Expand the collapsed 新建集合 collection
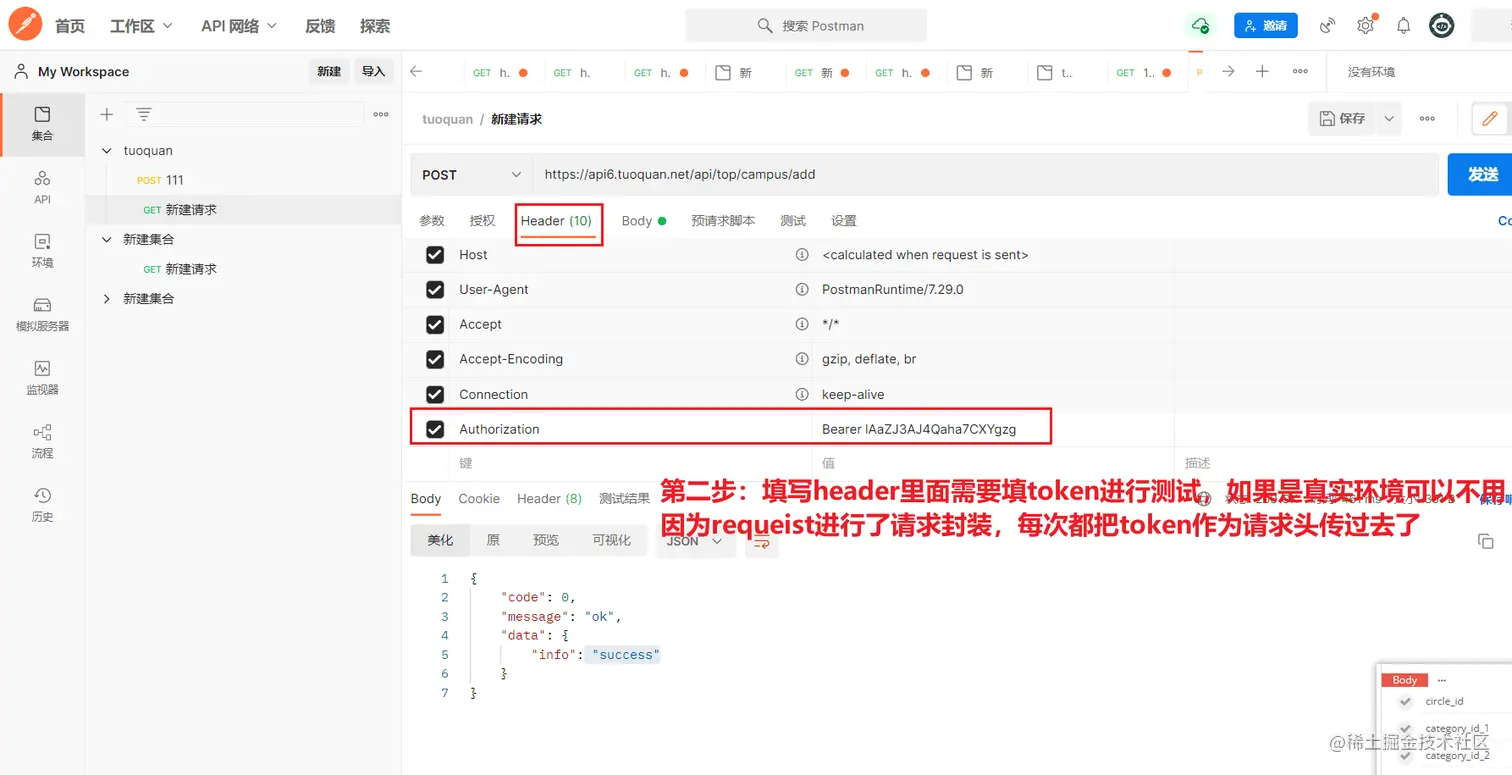Image resolution: width=1512 pixels, height=775 pixels. [x=107, y=299]
